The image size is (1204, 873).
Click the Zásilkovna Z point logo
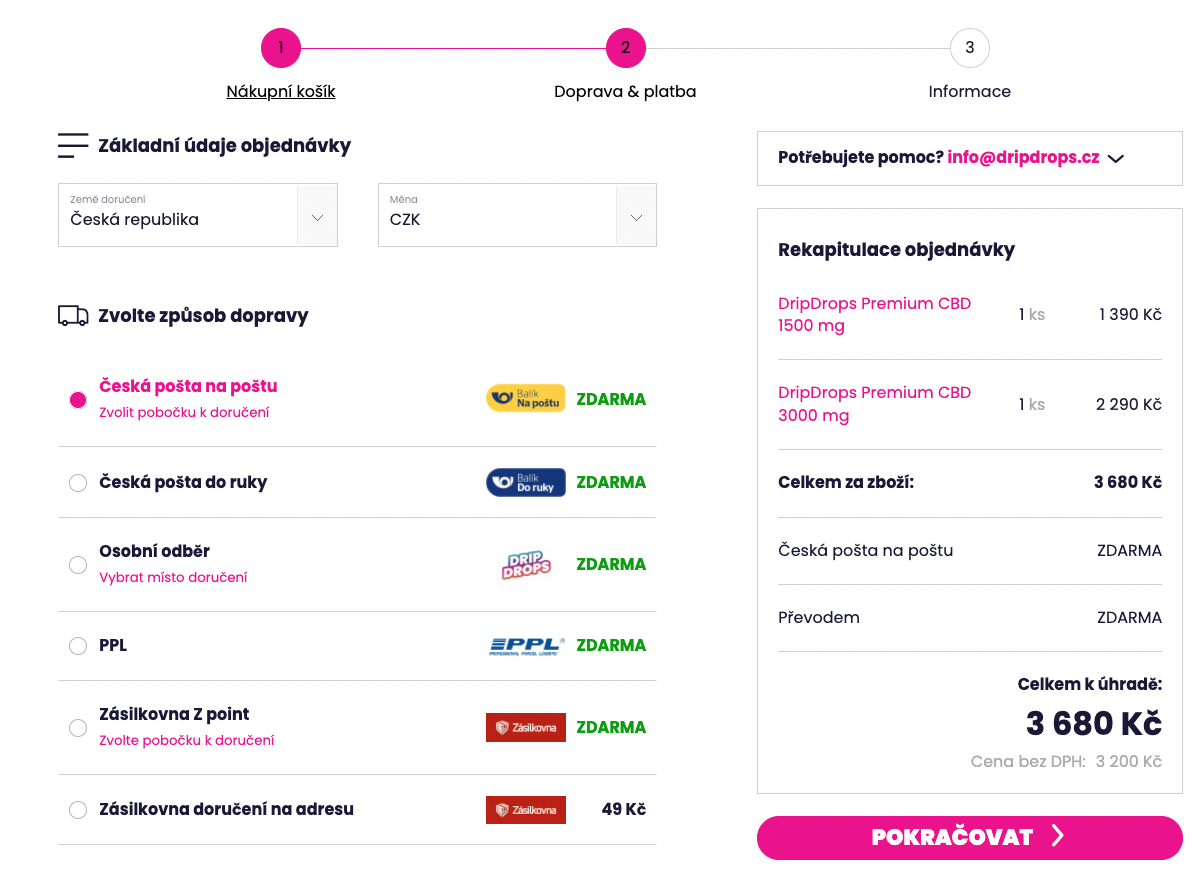[x=525, y=727]
